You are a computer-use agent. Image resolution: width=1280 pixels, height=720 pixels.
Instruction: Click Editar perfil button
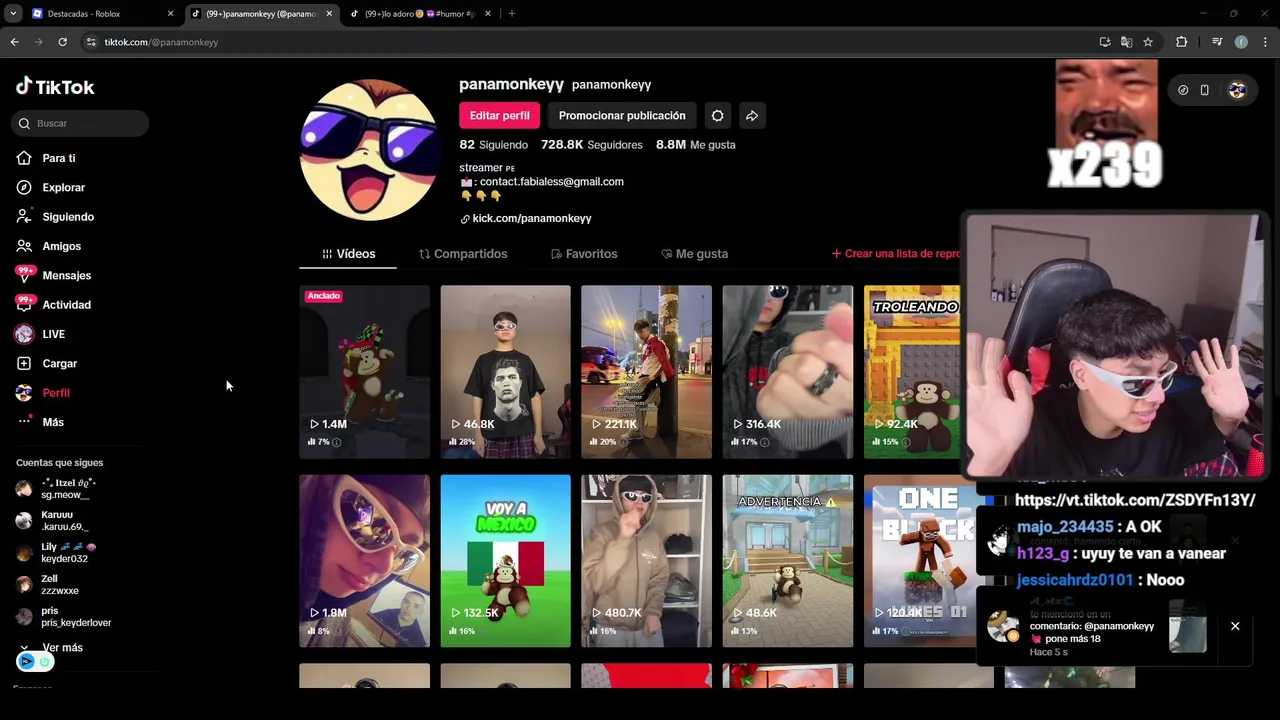tap(500, 116)
